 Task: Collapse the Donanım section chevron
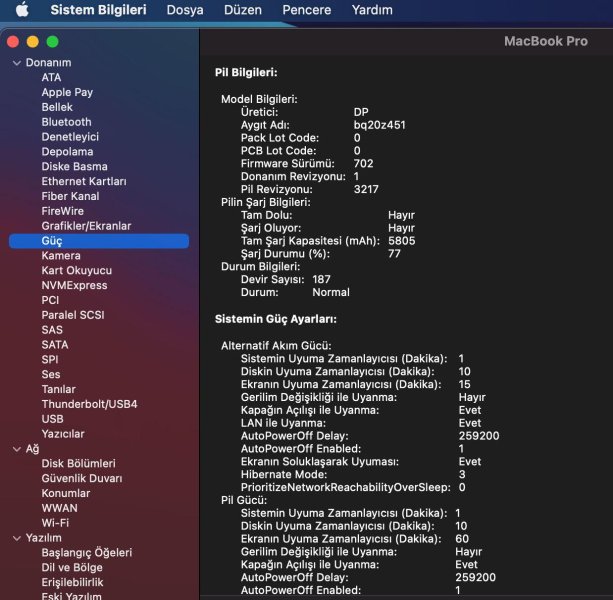[x=16, y=63]
